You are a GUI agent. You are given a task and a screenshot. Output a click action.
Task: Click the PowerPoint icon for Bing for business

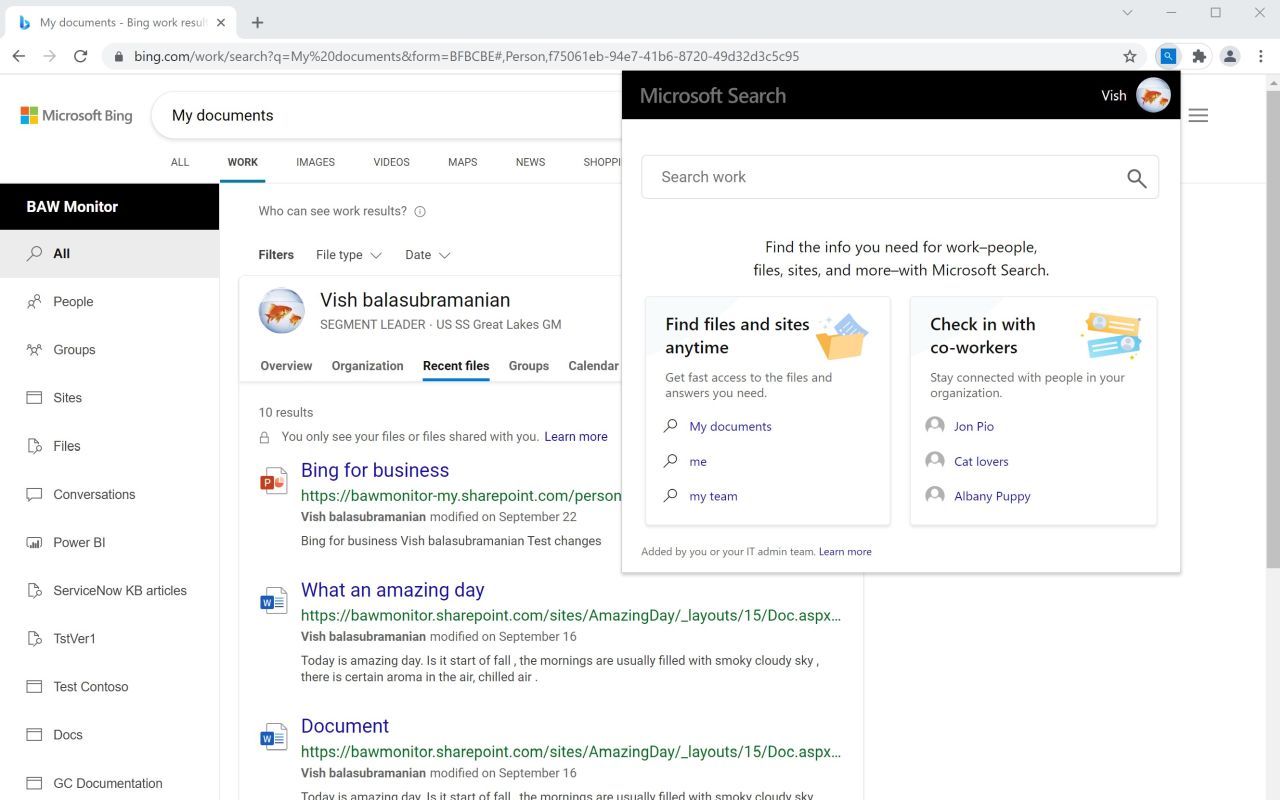coord(273,481)
